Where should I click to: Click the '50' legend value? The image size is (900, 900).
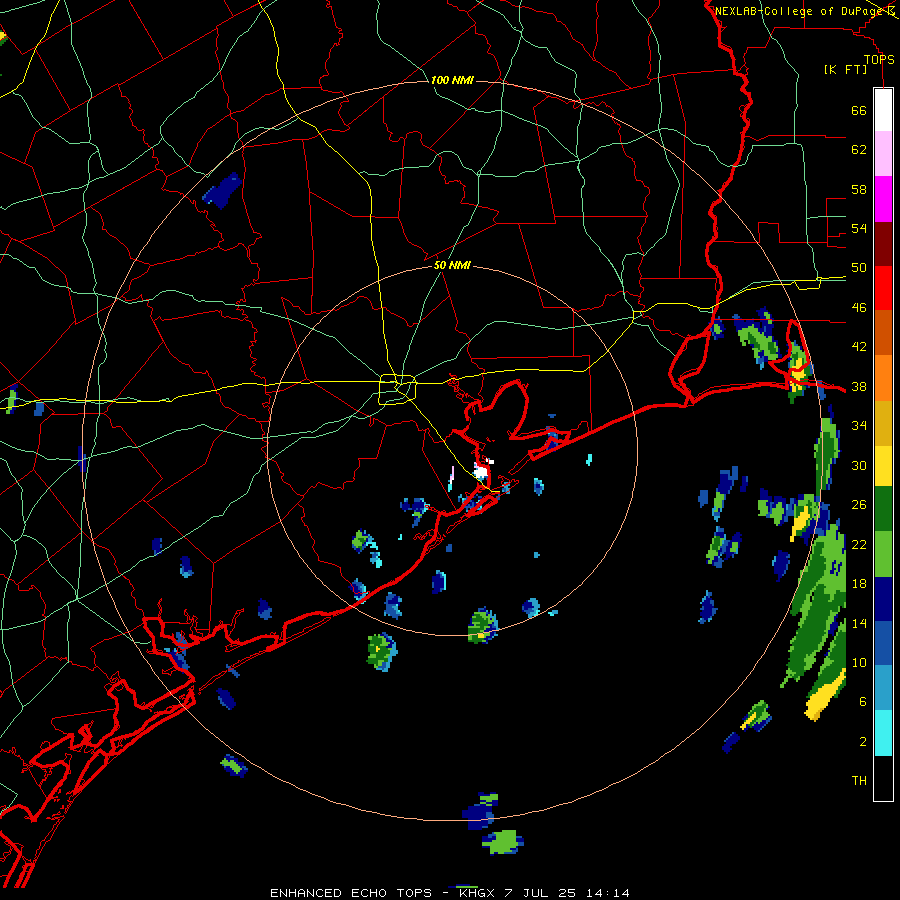[x=859, y=268]
